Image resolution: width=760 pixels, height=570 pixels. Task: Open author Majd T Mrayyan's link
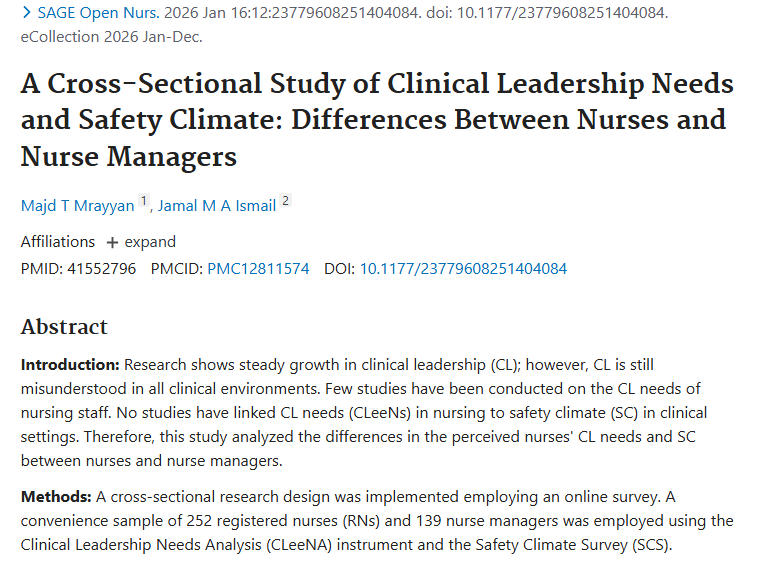77,205
